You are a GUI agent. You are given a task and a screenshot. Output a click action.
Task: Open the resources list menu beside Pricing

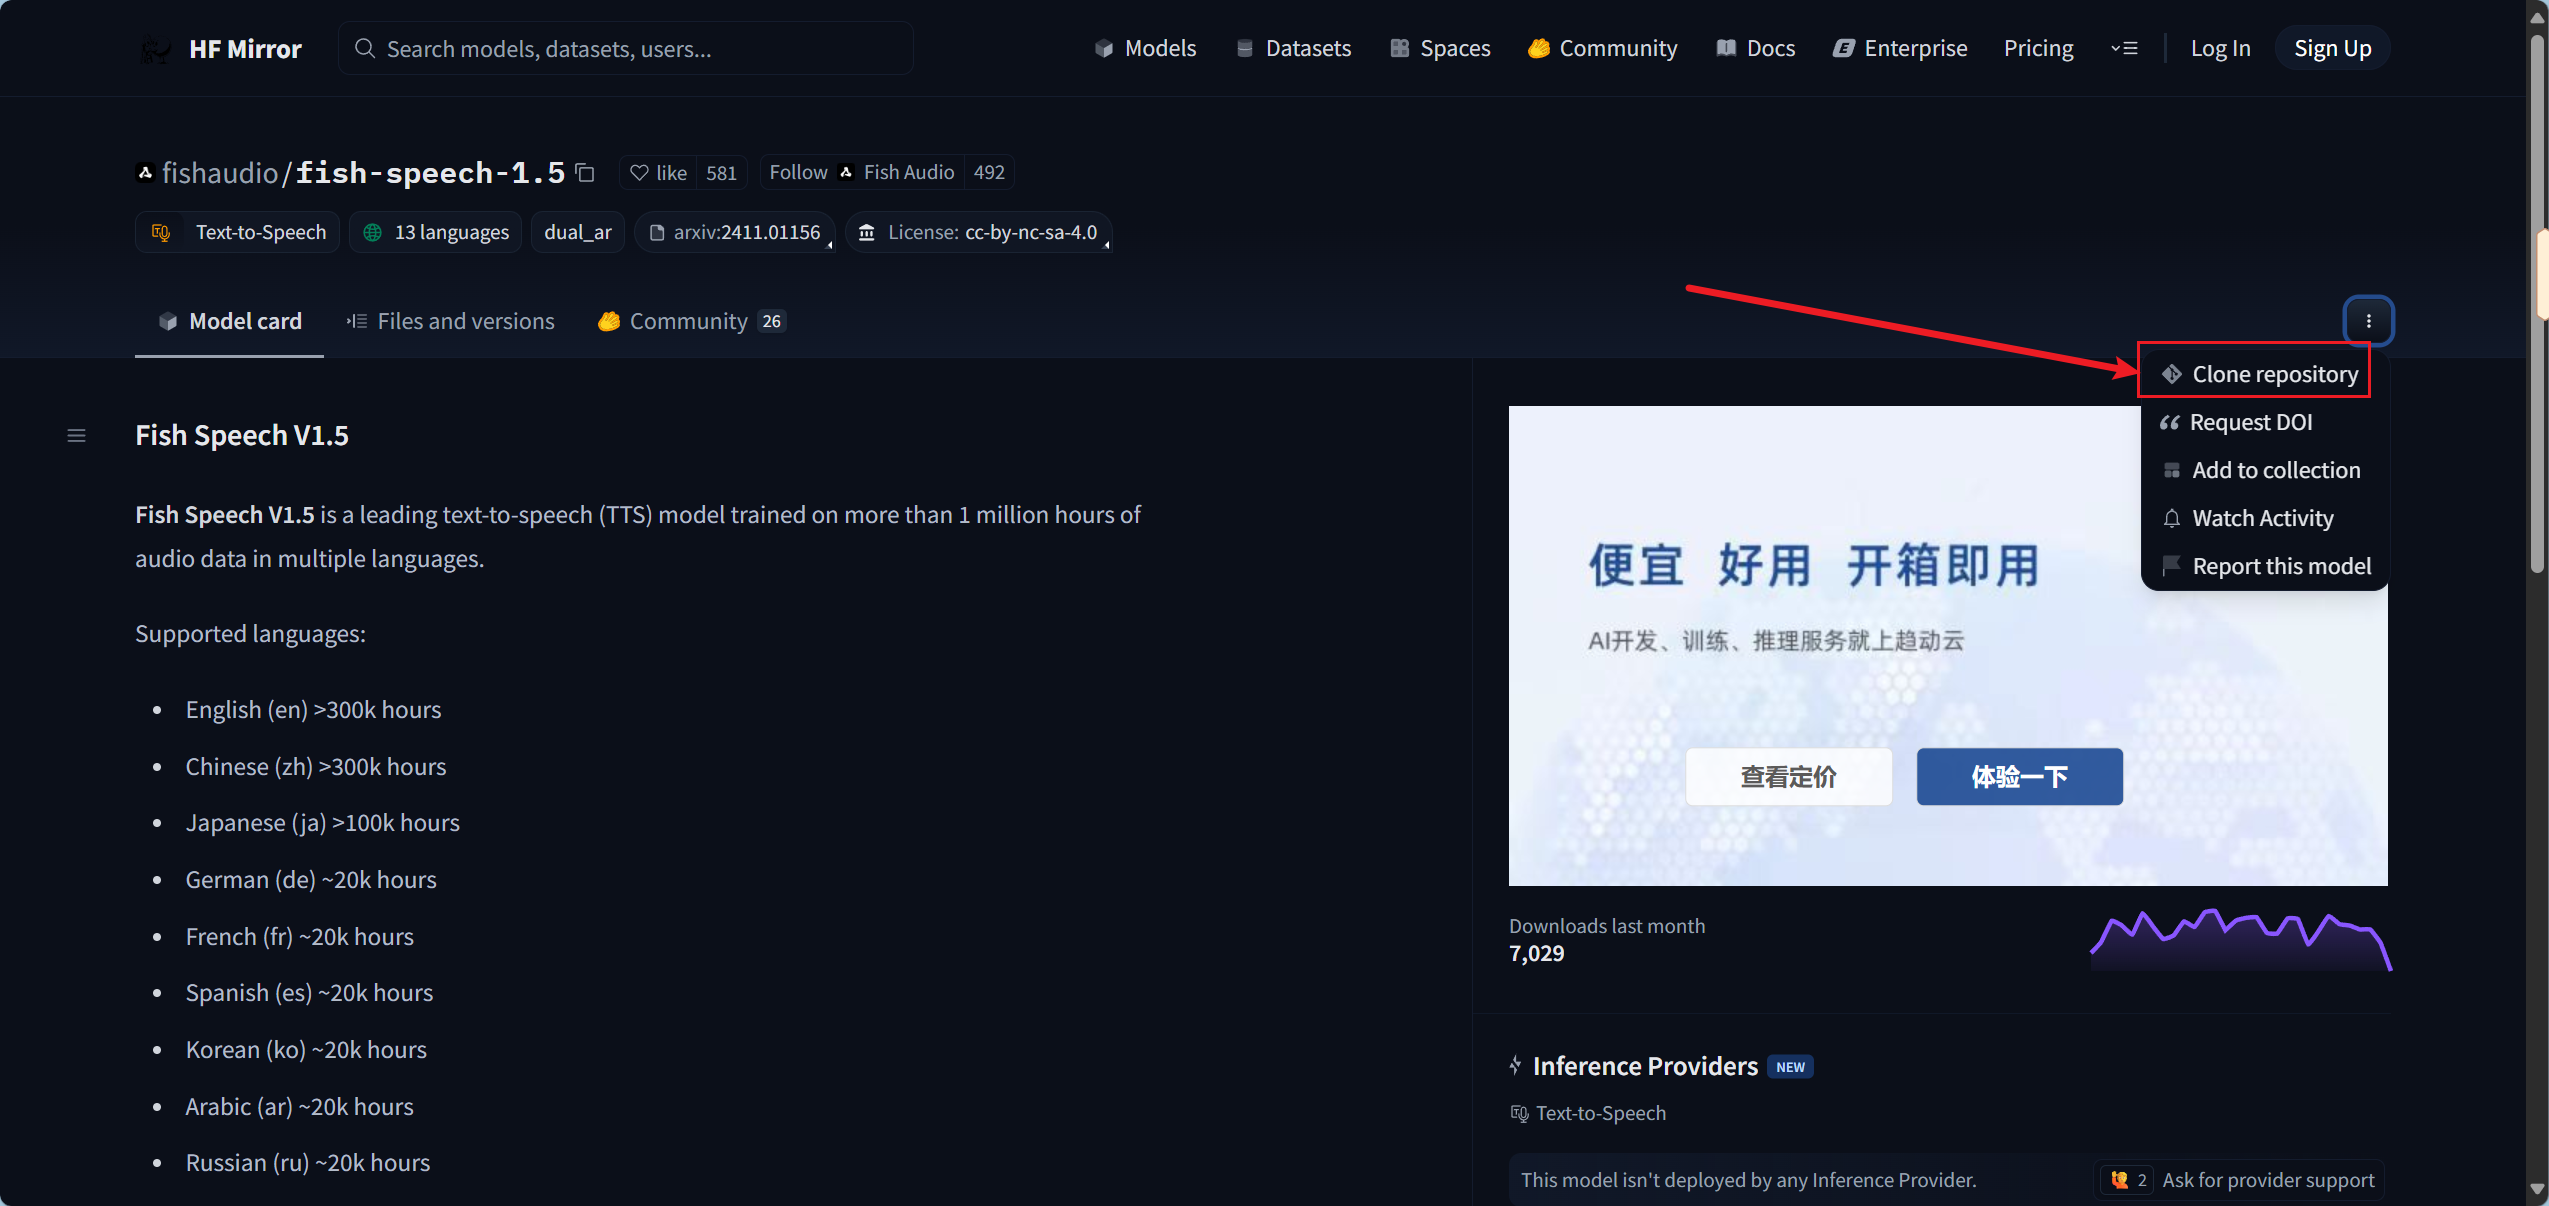pos(2126,48)
